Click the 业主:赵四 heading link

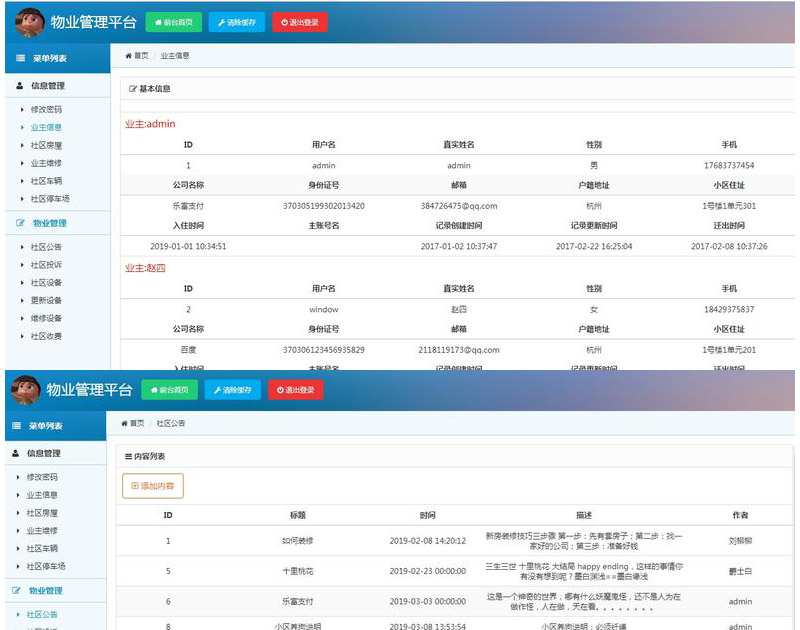click(x=145, y=268)
